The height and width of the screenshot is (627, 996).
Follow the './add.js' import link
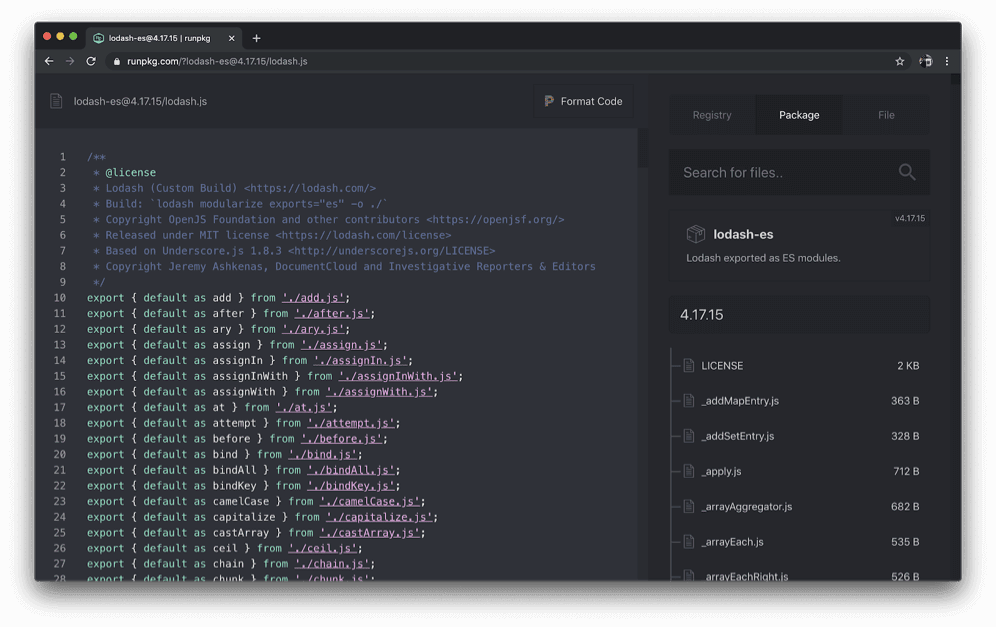[x=313, y=298]
